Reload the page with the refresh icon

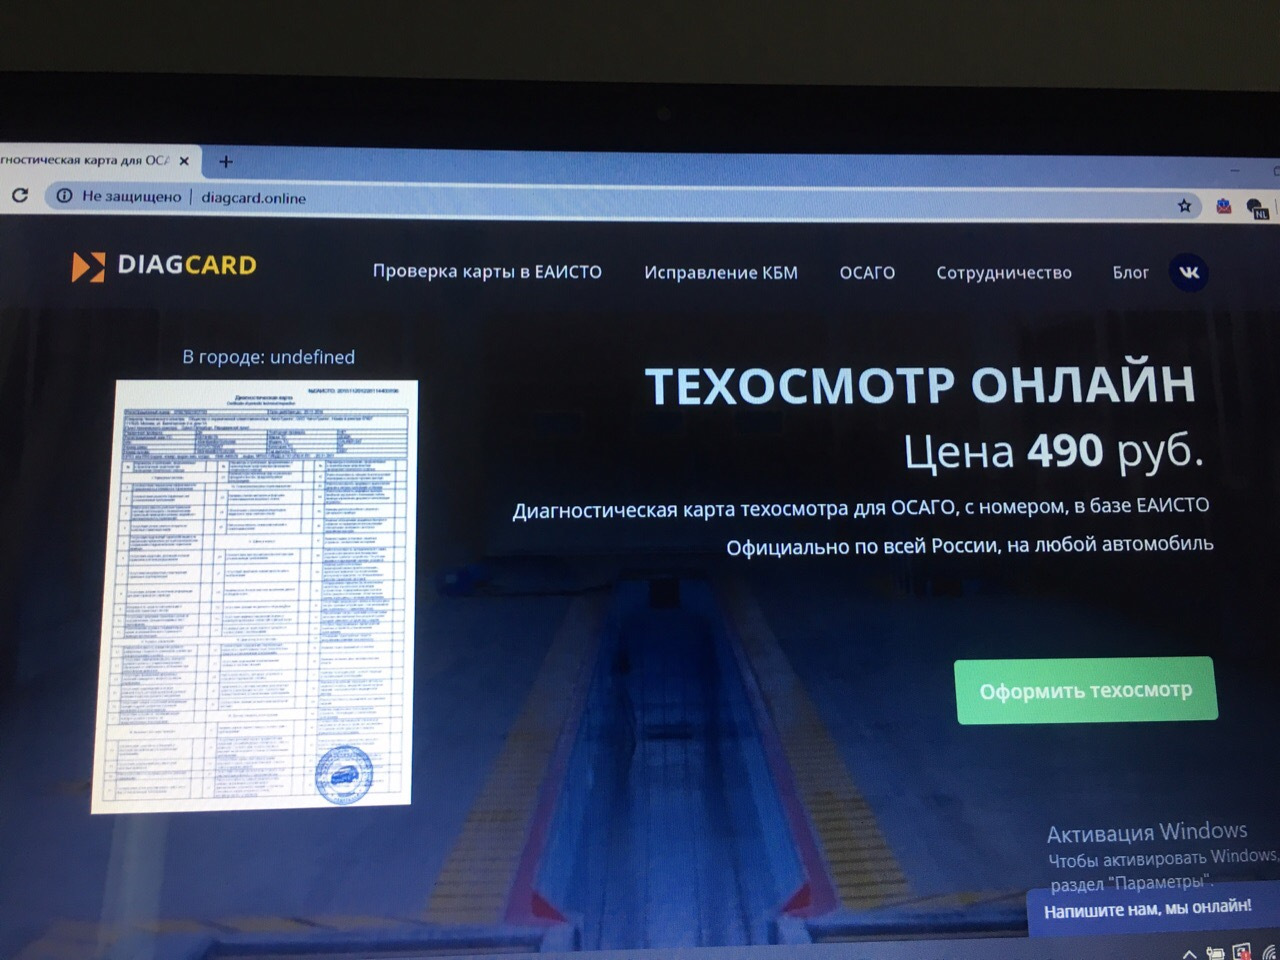point(19,195)
